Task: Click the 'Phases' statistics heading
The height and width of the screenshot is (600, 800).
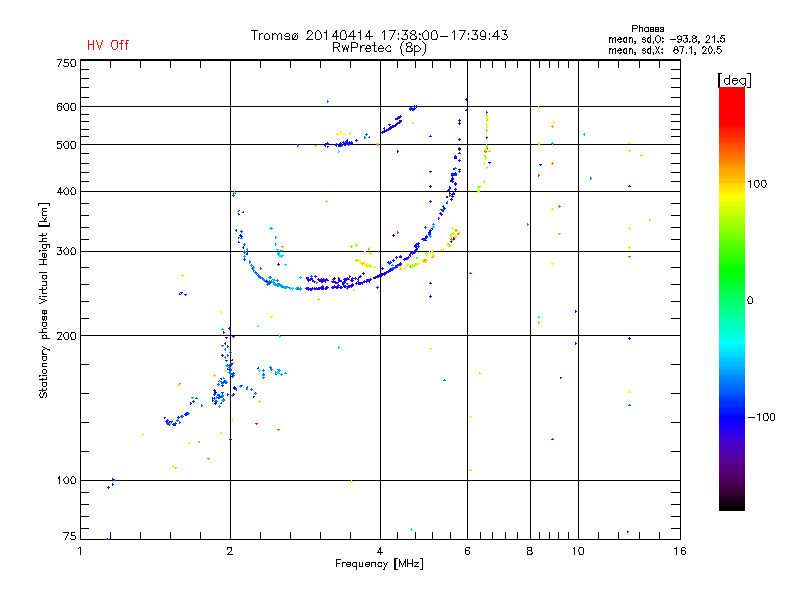Action: coord(647,29)
